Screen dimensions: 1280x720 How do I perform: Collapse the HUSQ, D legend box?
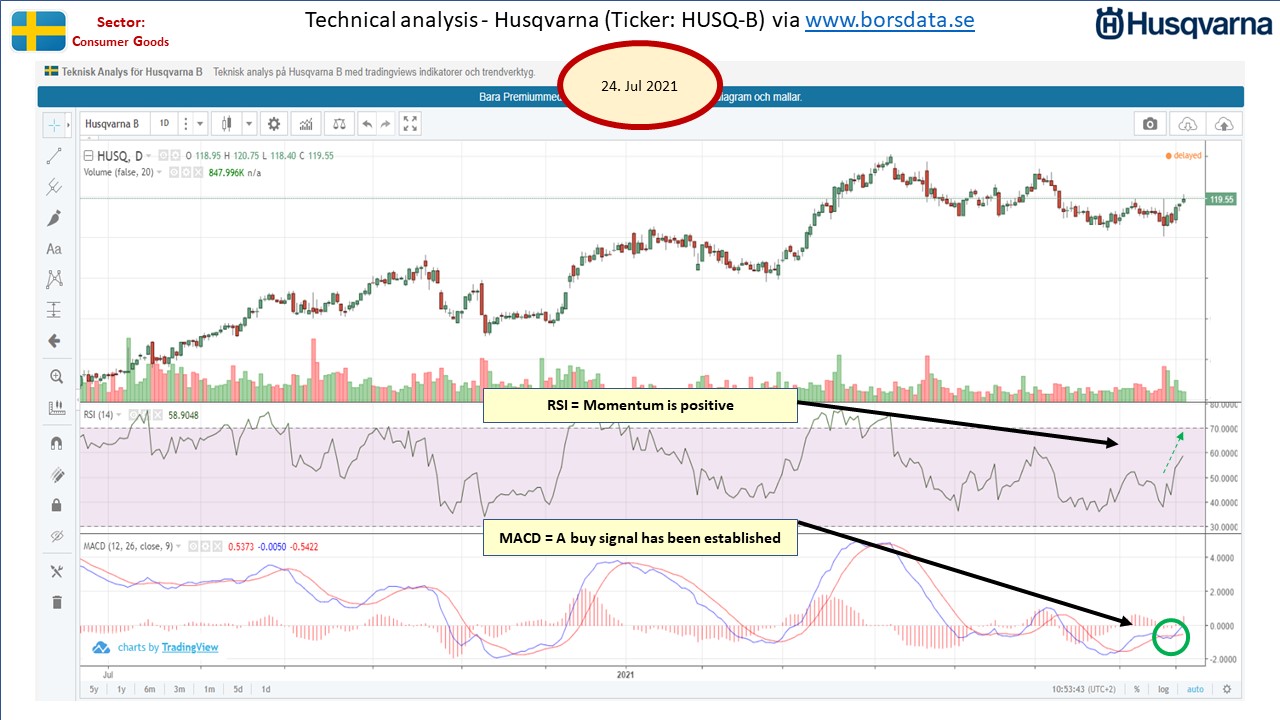[88, 156]
